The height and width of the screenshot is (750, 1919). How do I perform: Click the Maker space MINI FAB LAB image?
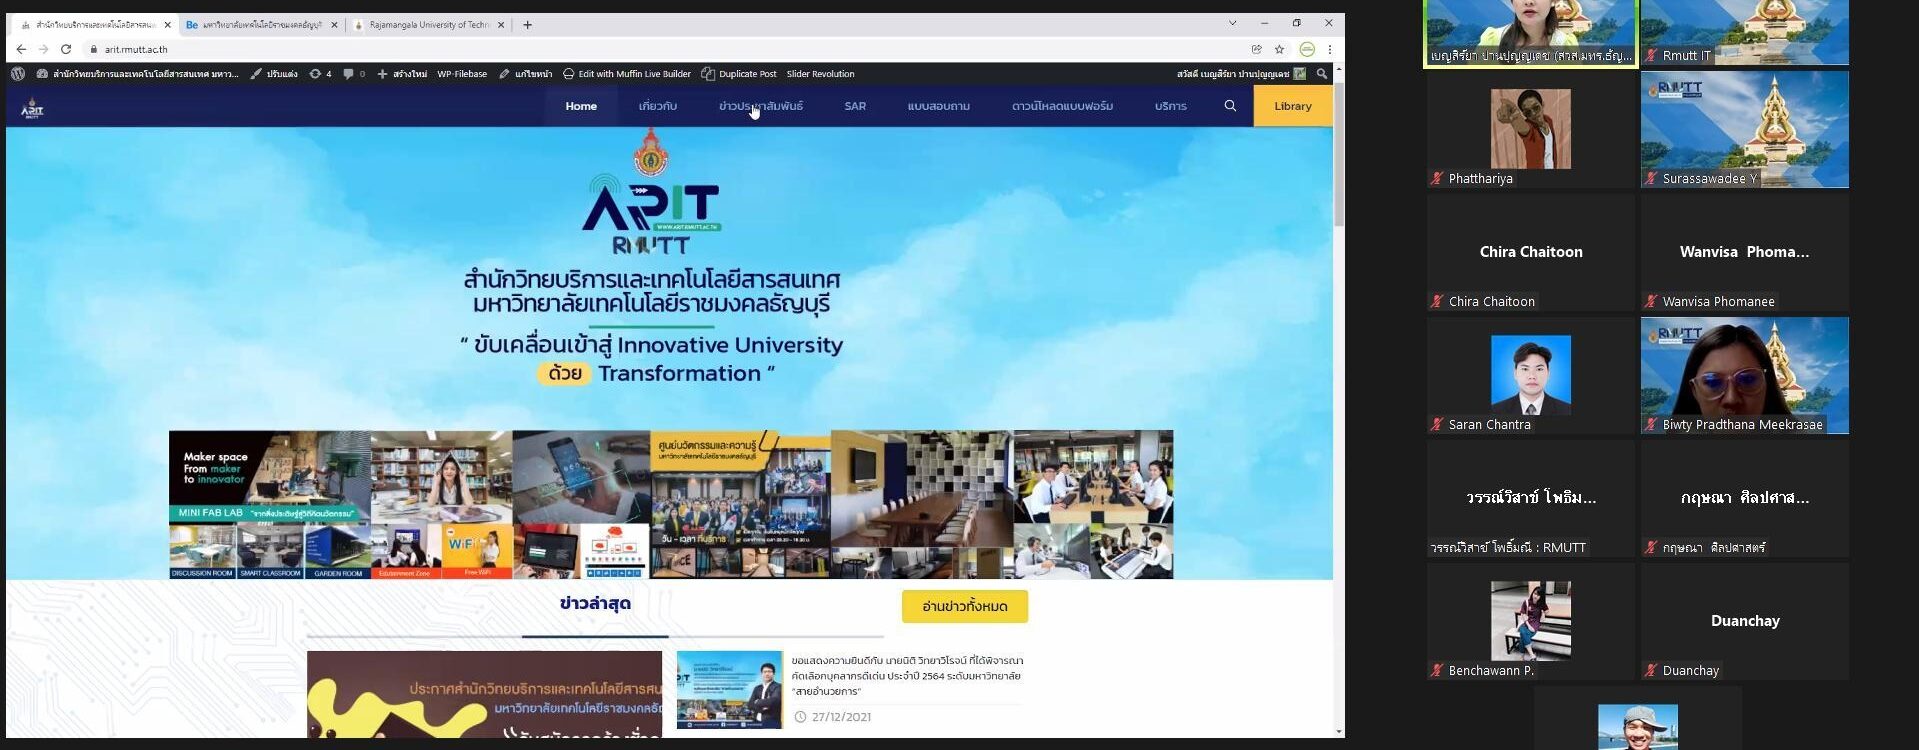(270, 477)
